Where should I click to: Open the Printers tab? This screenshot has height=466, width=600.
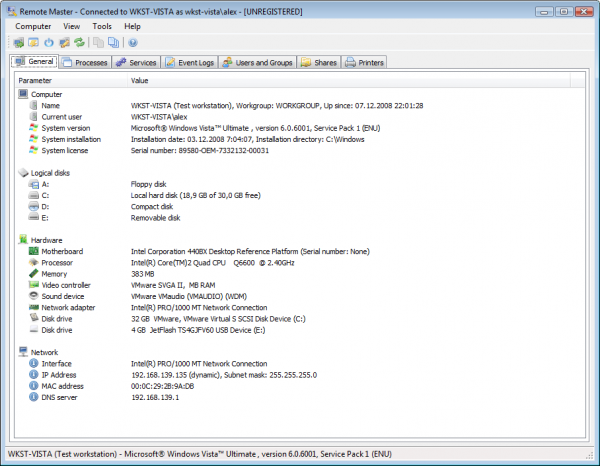(x=364, y=62)
